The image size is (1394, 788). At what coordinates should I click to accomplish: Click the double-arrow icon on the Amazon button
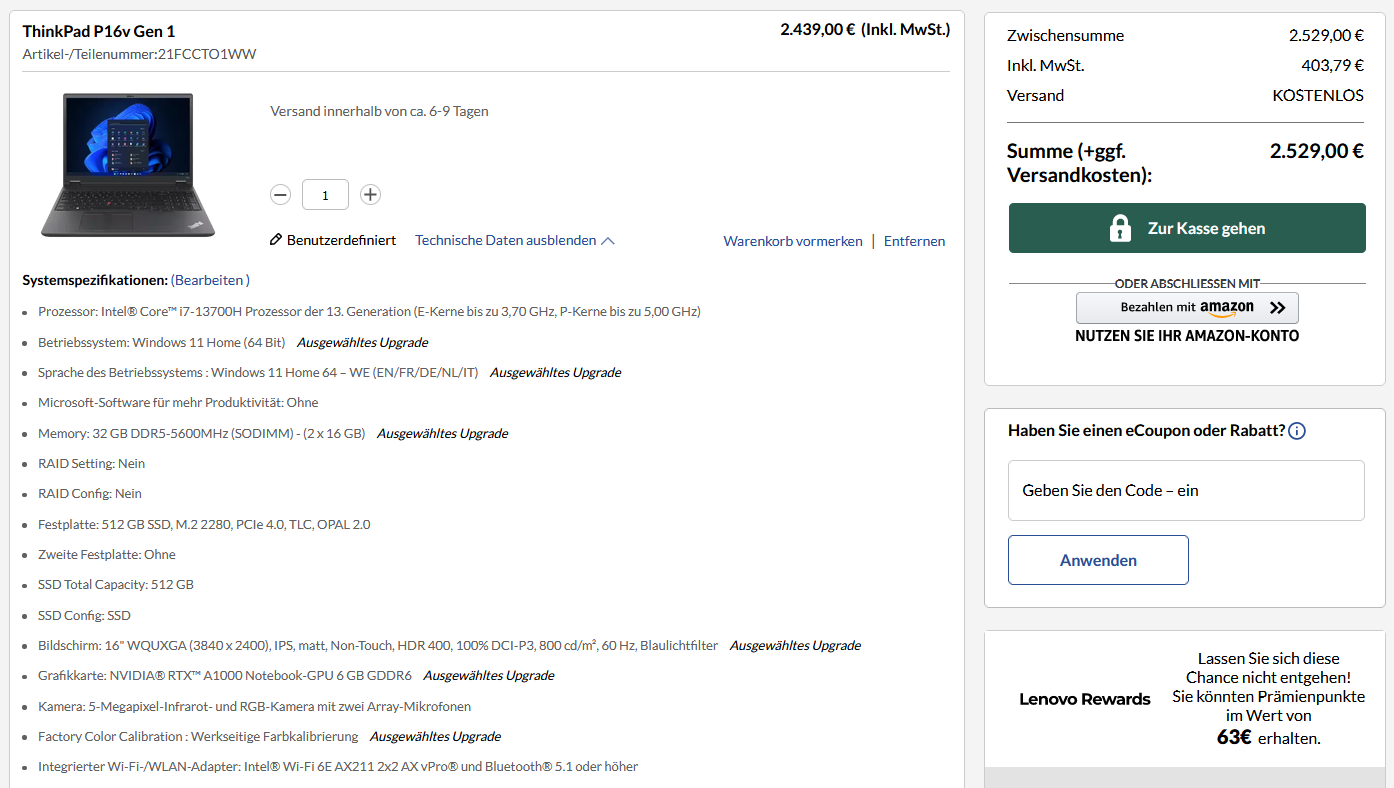(x=1277, y=308)
